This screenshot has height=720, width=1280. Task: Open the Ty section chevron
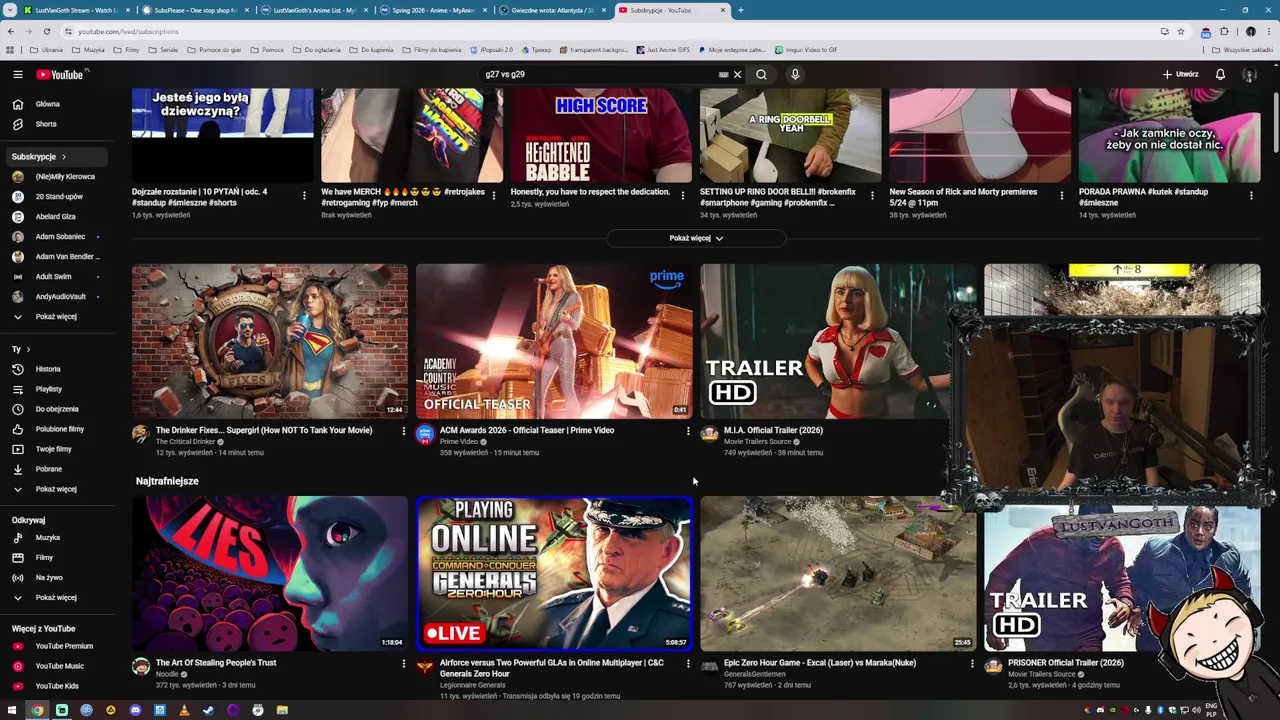28,349
